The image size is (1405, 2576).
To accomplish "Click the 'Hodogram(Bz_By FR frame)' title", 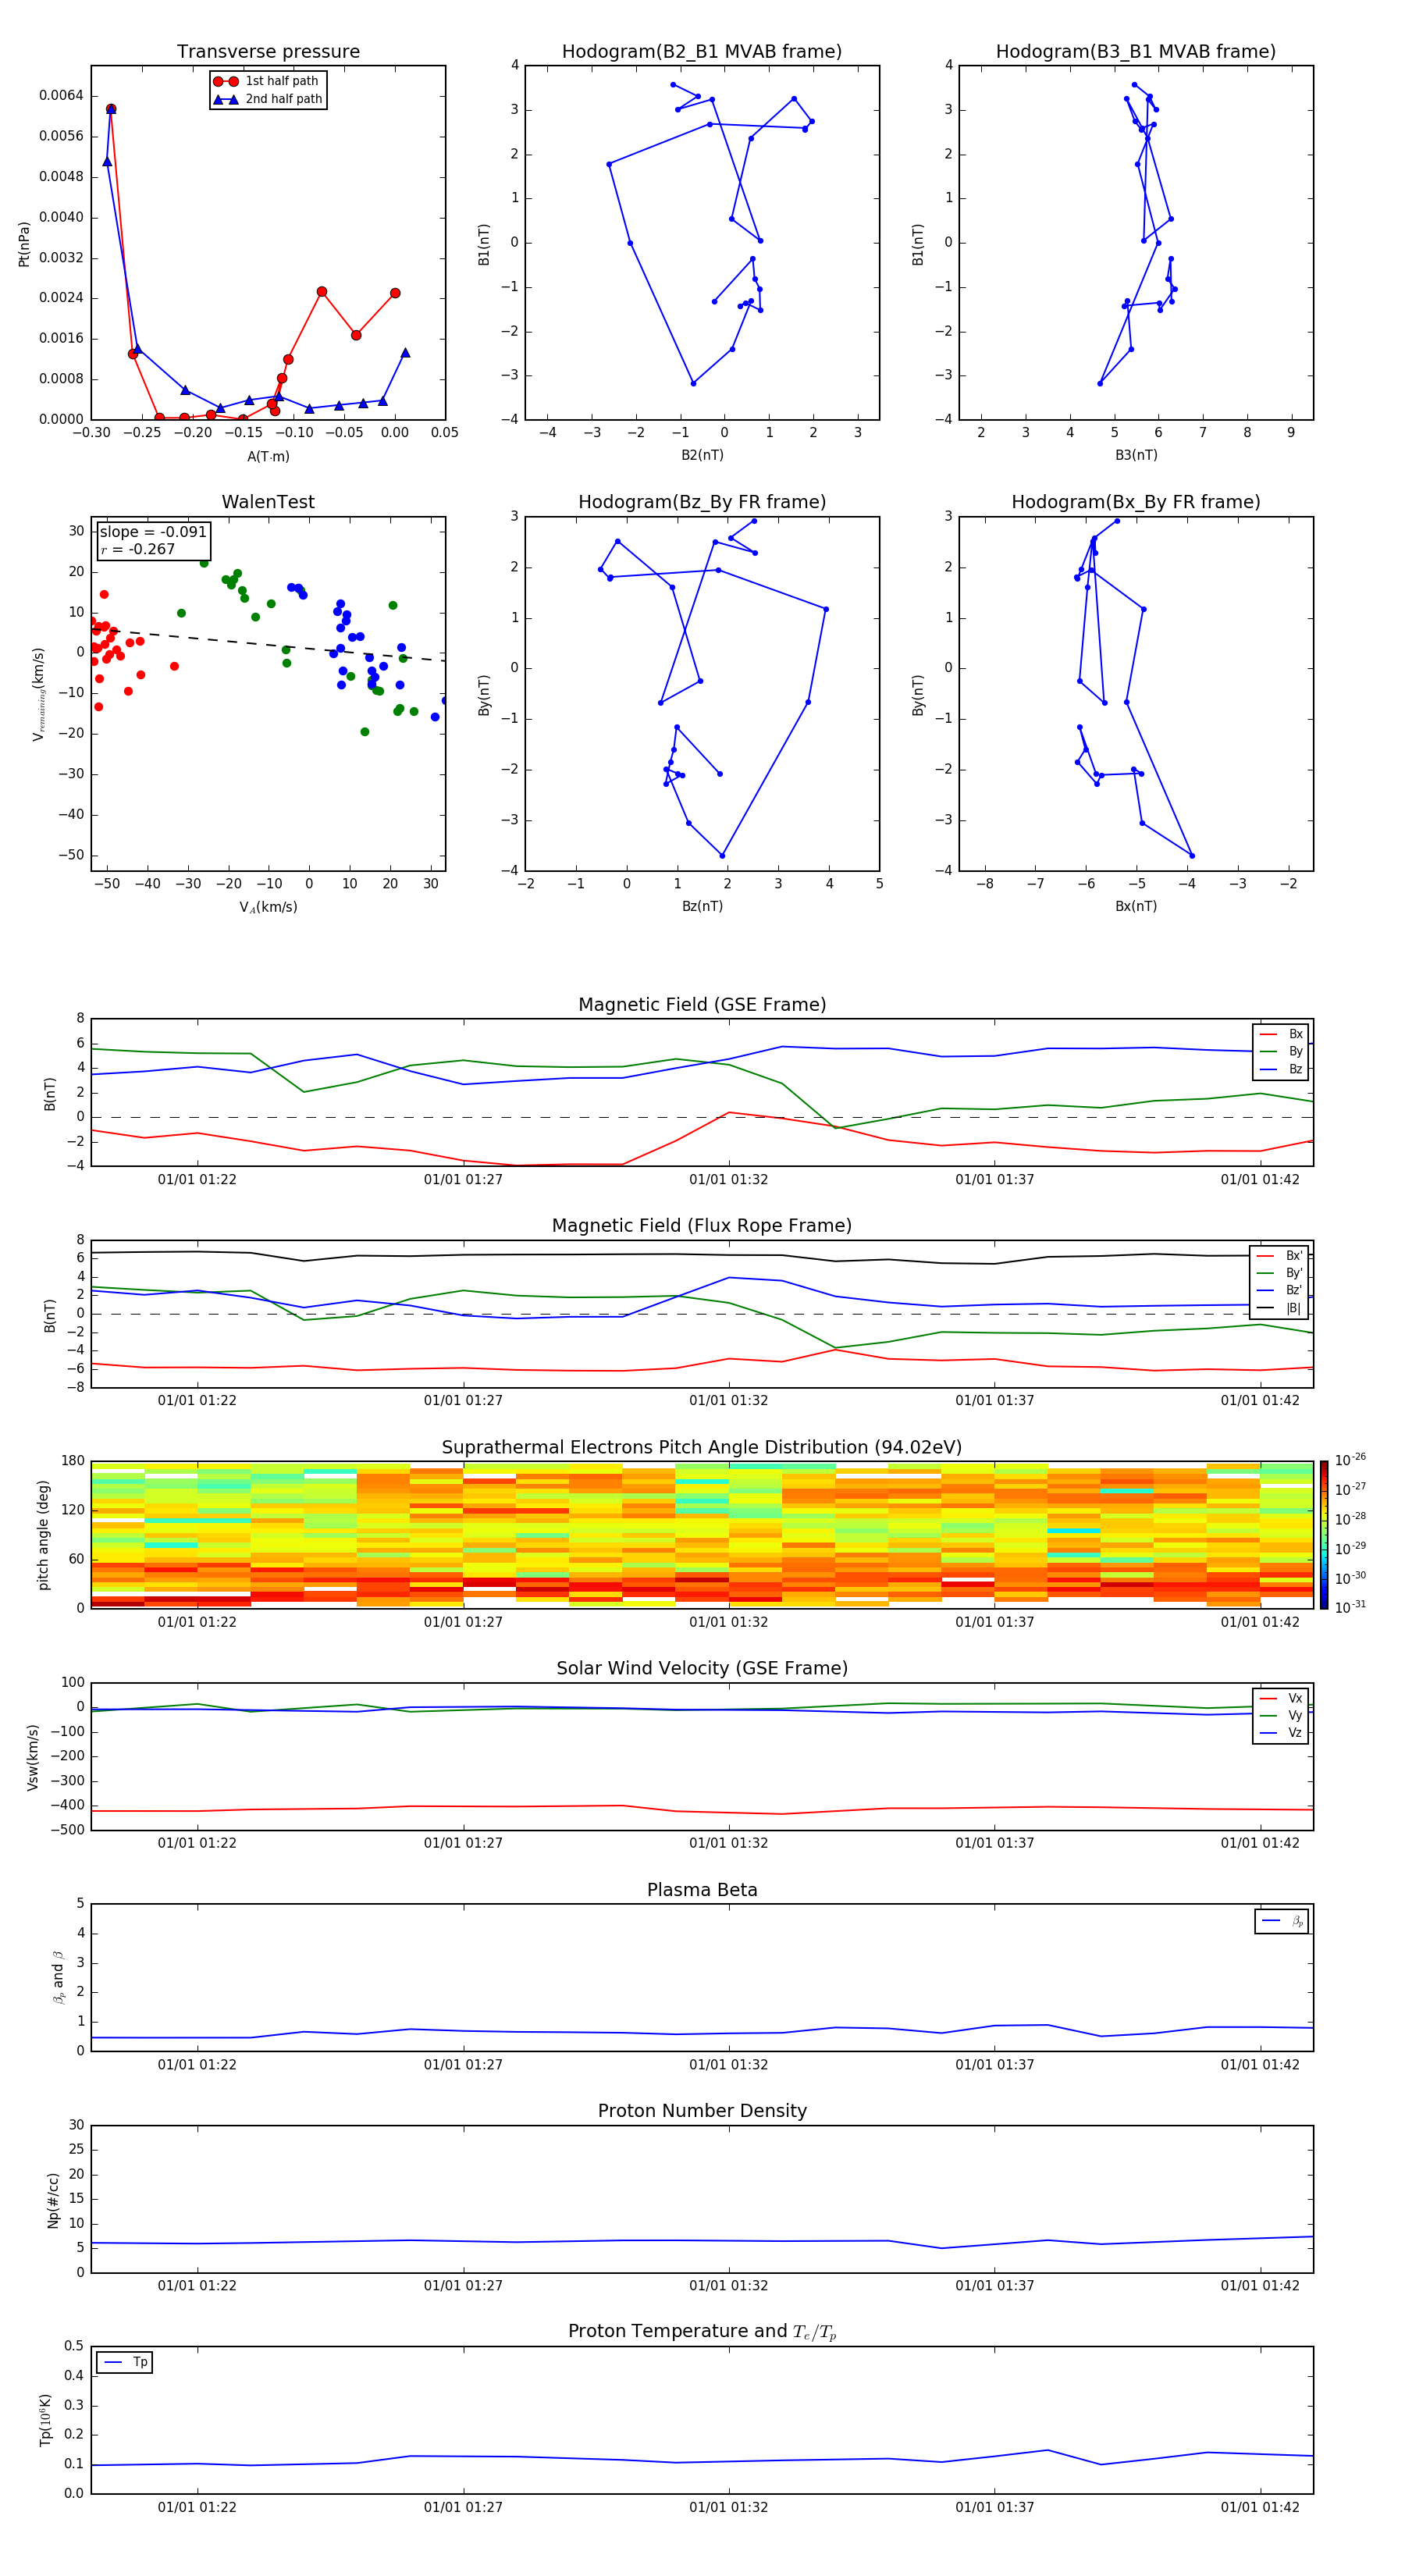I will tap(702, 502).
